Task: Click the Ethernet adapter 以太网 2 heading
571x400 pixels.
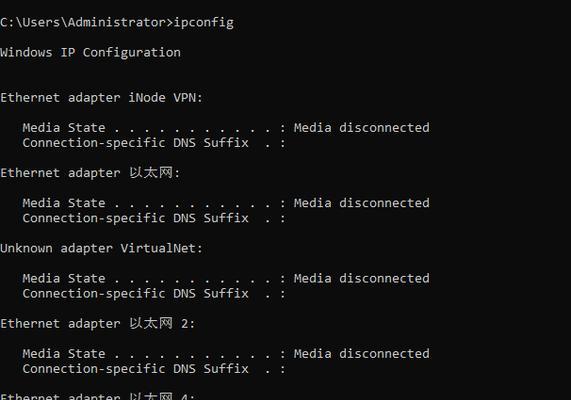Action: click(x=98, y=323)
